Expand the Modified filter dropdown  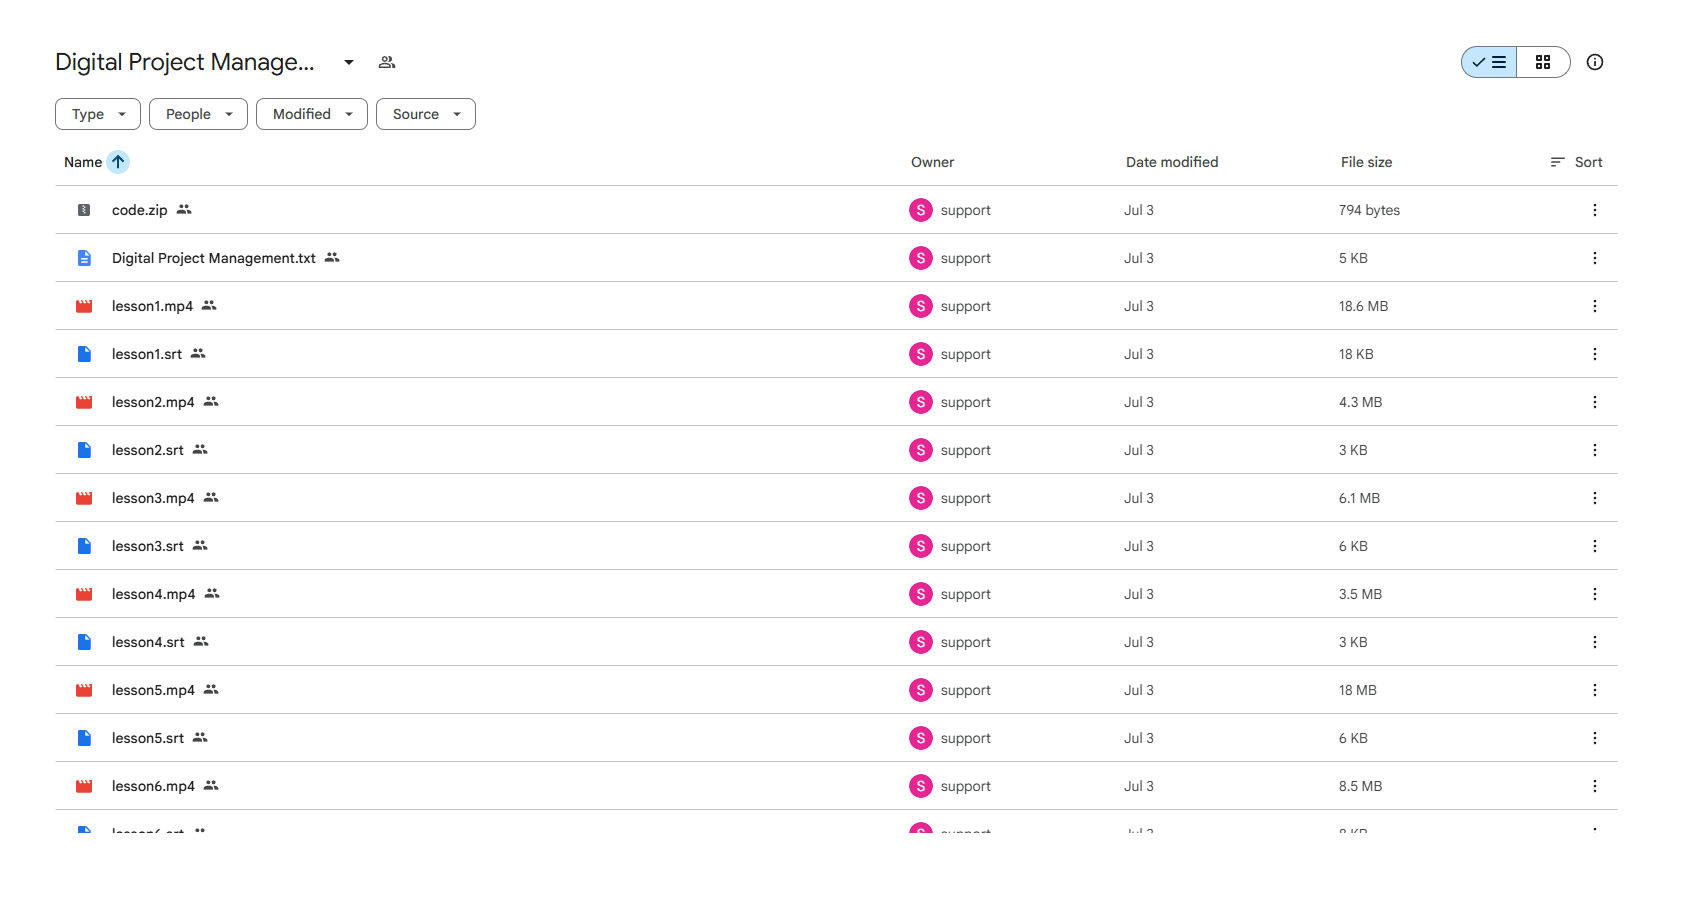pyautogui.click(x=312, y=114)
